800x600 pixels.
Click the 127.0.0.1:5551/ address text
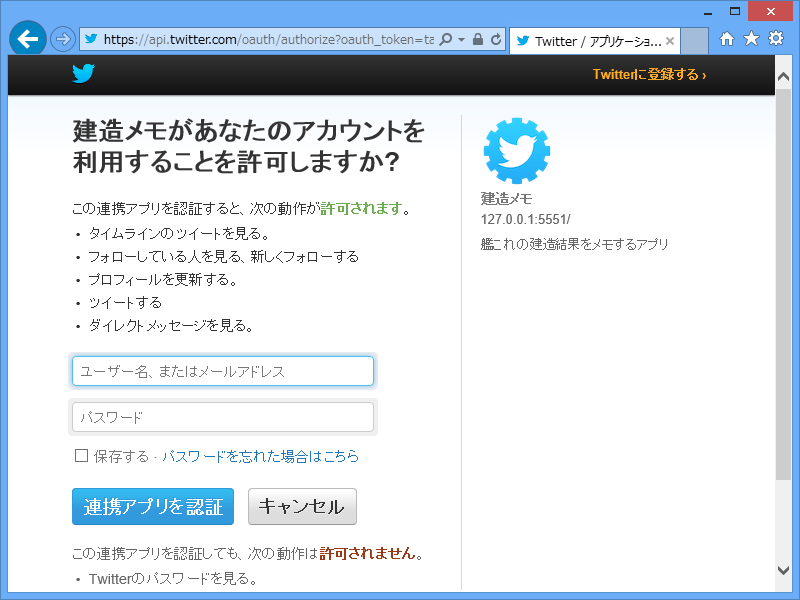(x=526, y=219)
